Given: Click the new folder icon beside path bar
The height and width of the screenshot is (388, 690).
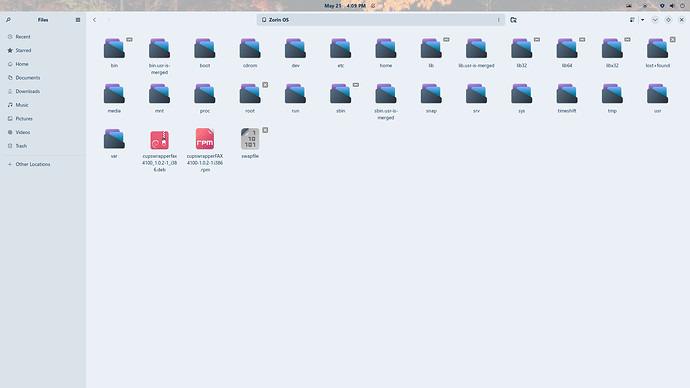Looking at the screenshot, I should tap(513, 20).
